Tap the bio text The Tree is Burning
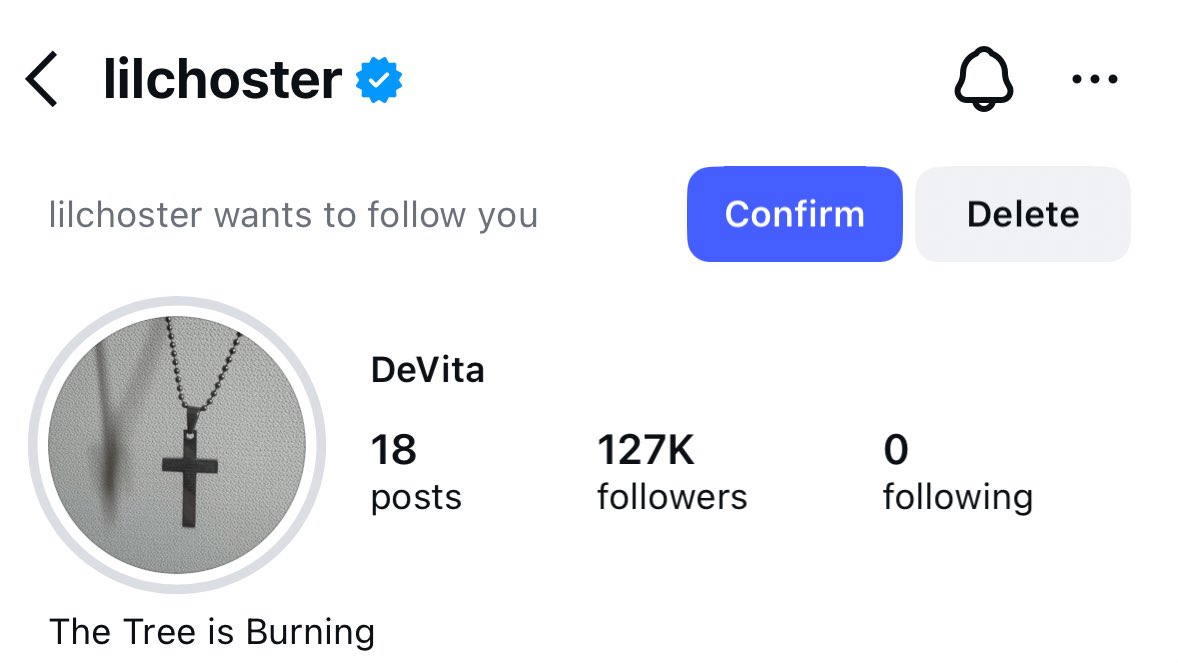The height and width of the screenshot is (663, 1178). coord(212,631)
